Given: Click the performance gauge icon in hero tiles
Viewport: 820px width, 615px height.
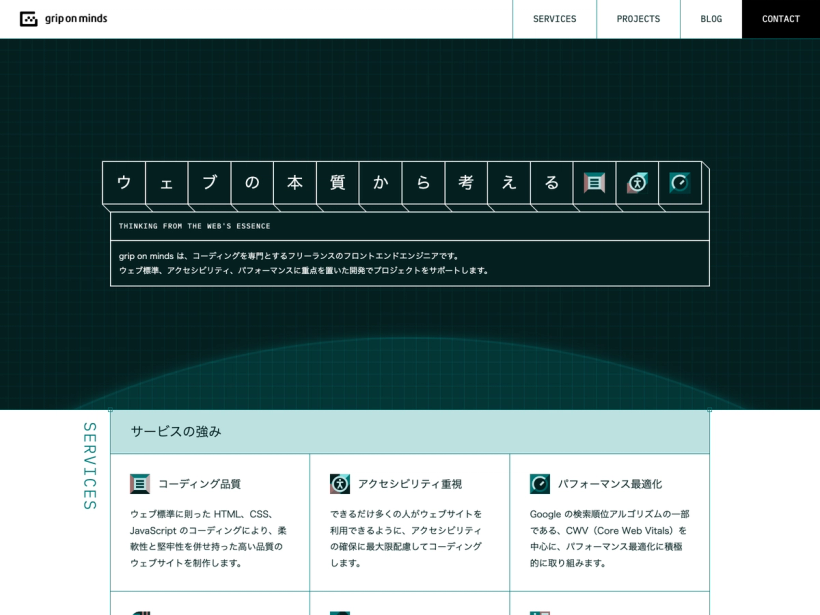Looking at the screenshot, I should pyautogui.click(x=679, y=183).
